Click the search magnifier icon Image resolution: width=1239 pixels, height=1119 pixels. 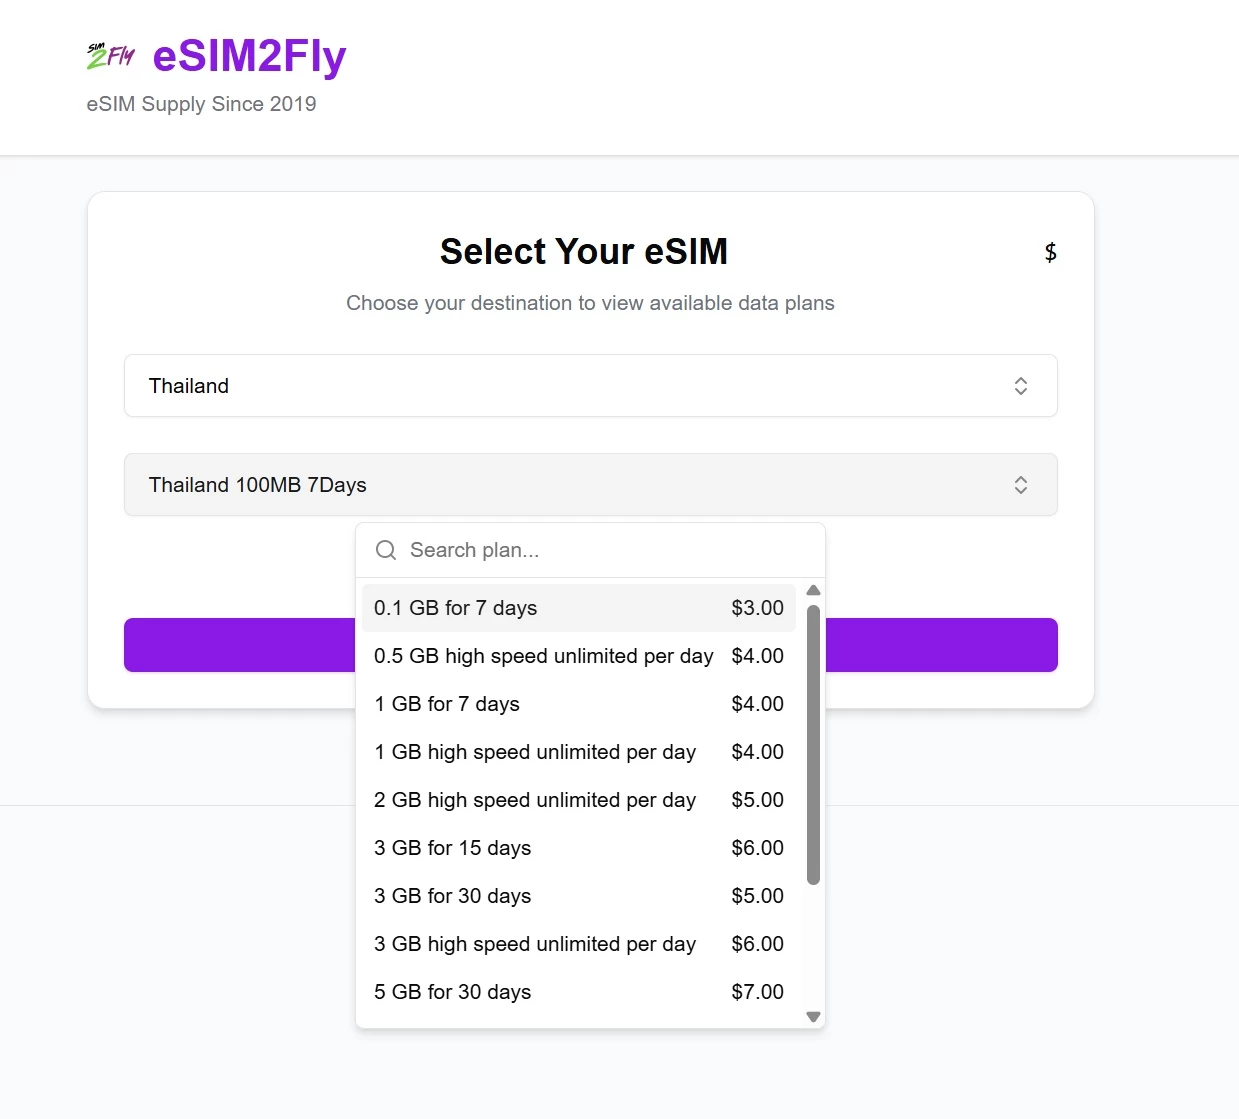tap(386, 550)
